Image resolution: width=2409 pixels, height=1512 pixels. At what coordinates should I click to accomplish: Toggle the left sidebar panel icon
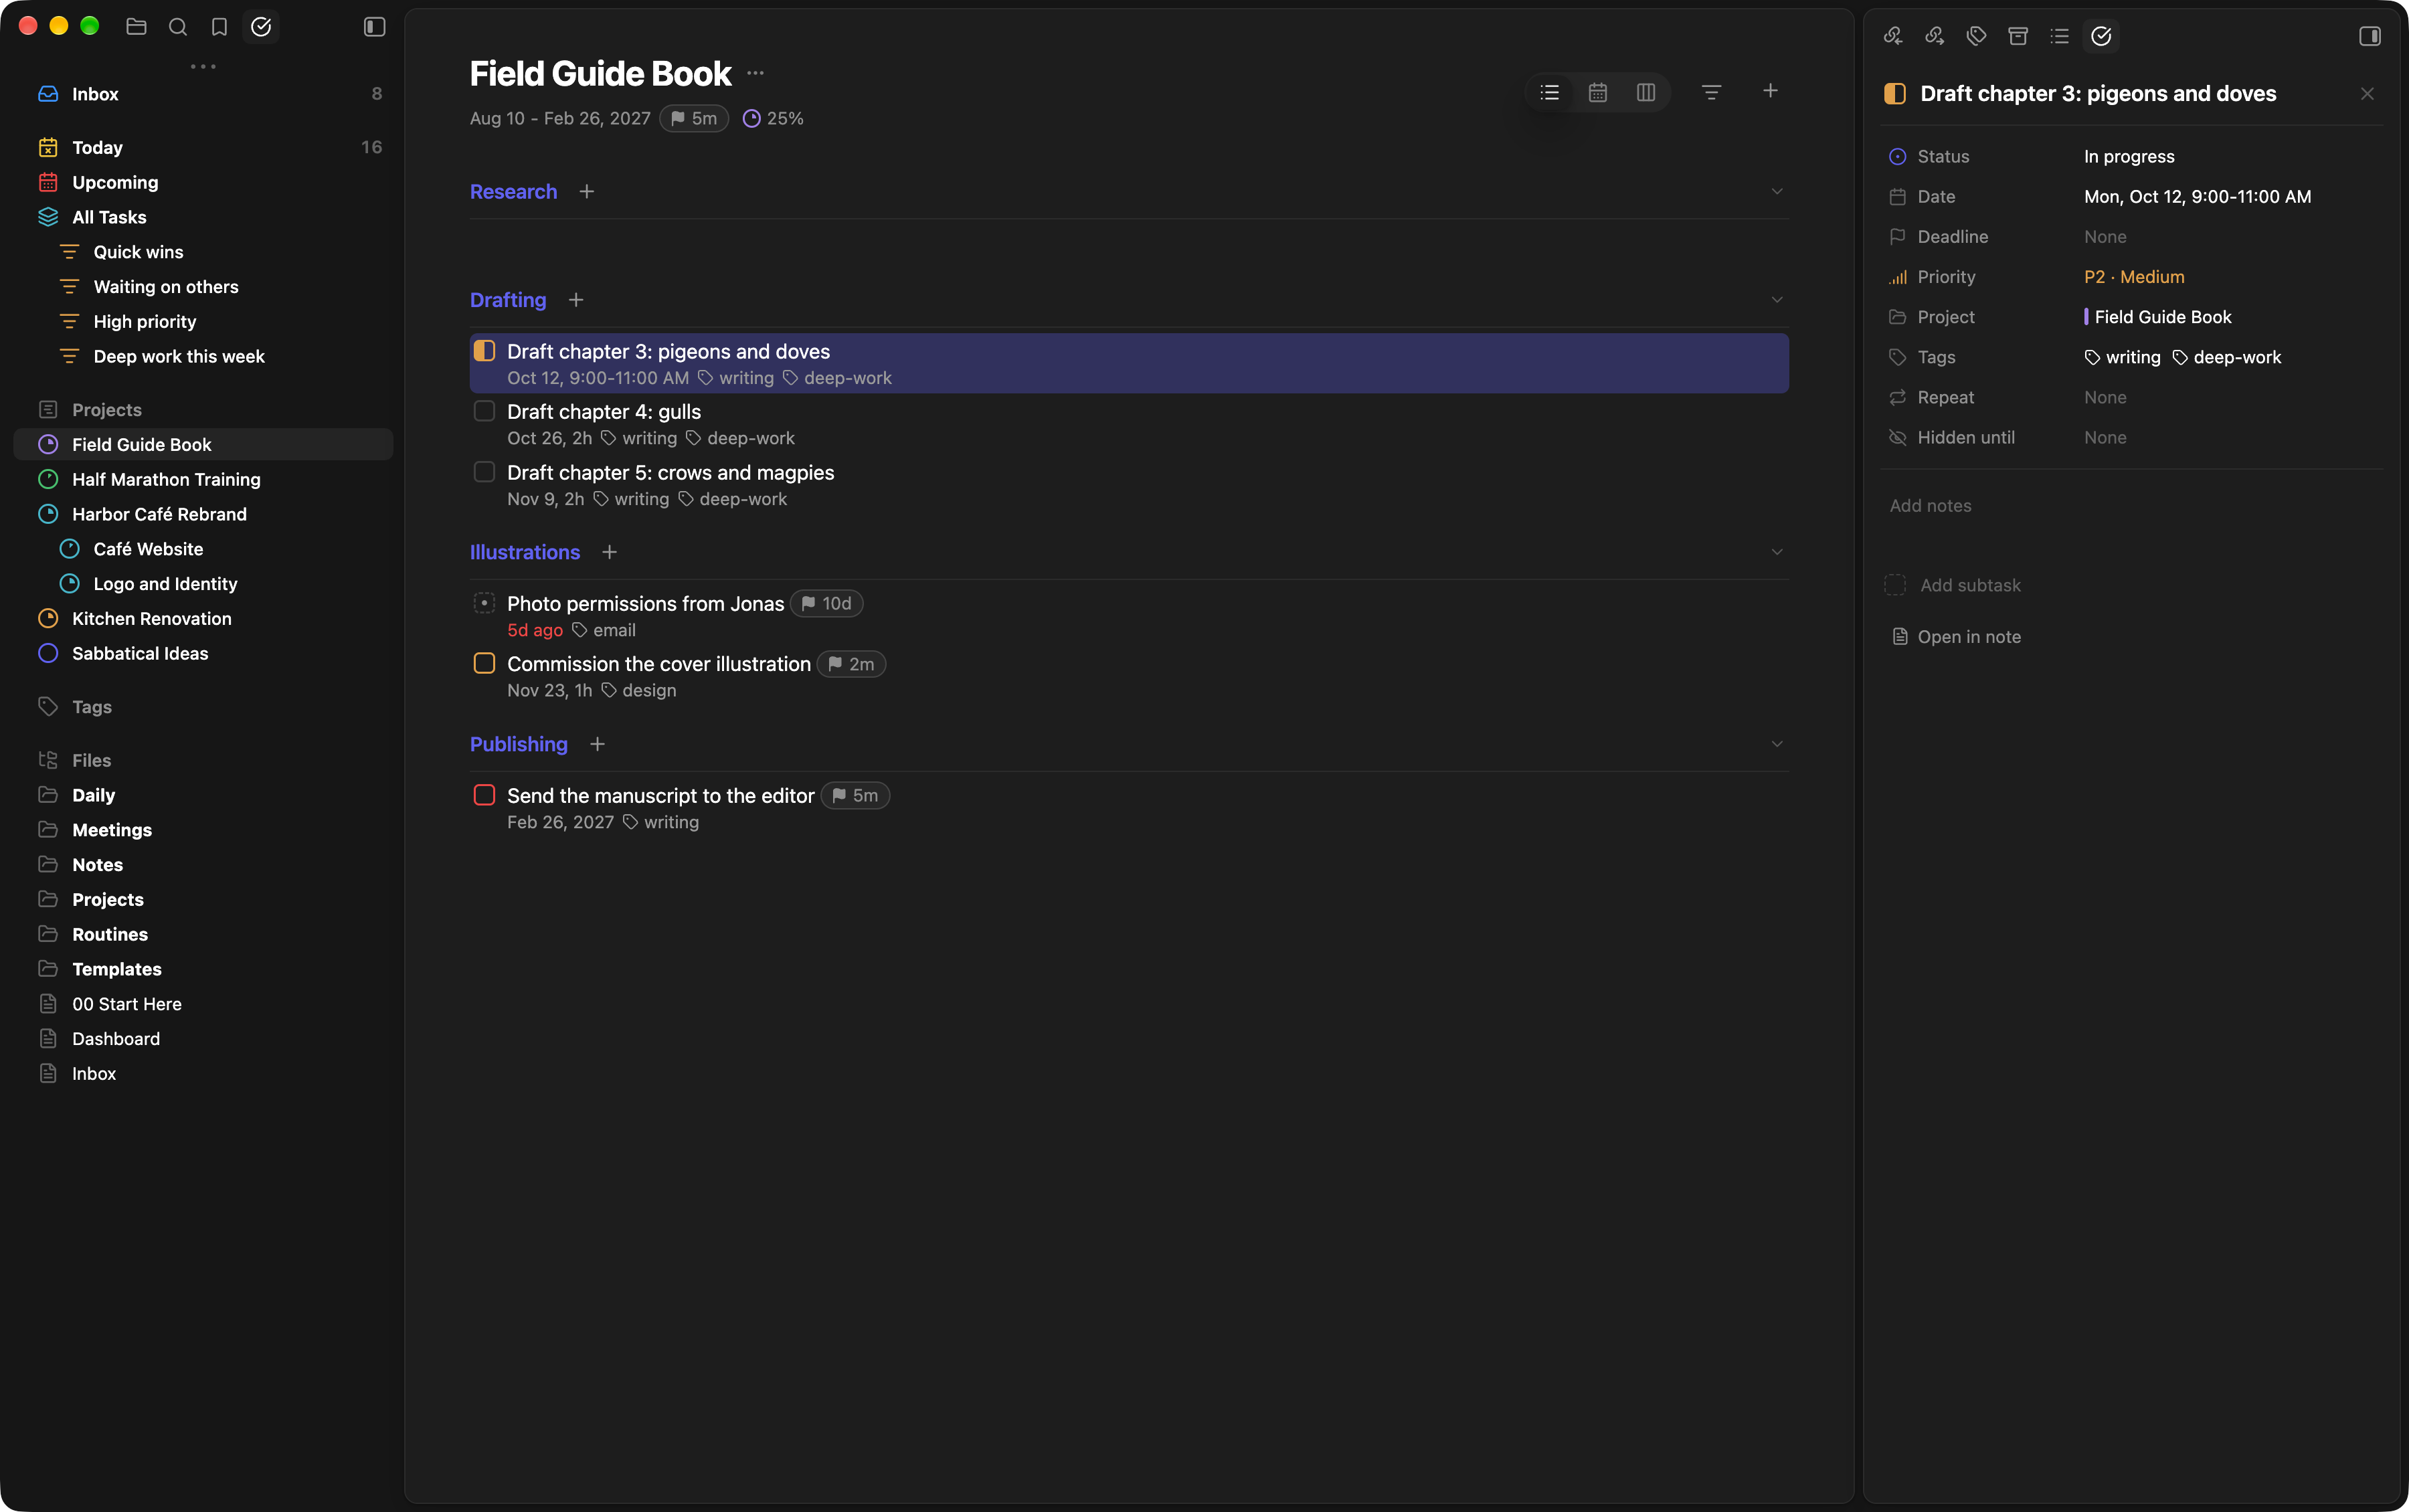(375, 27)
